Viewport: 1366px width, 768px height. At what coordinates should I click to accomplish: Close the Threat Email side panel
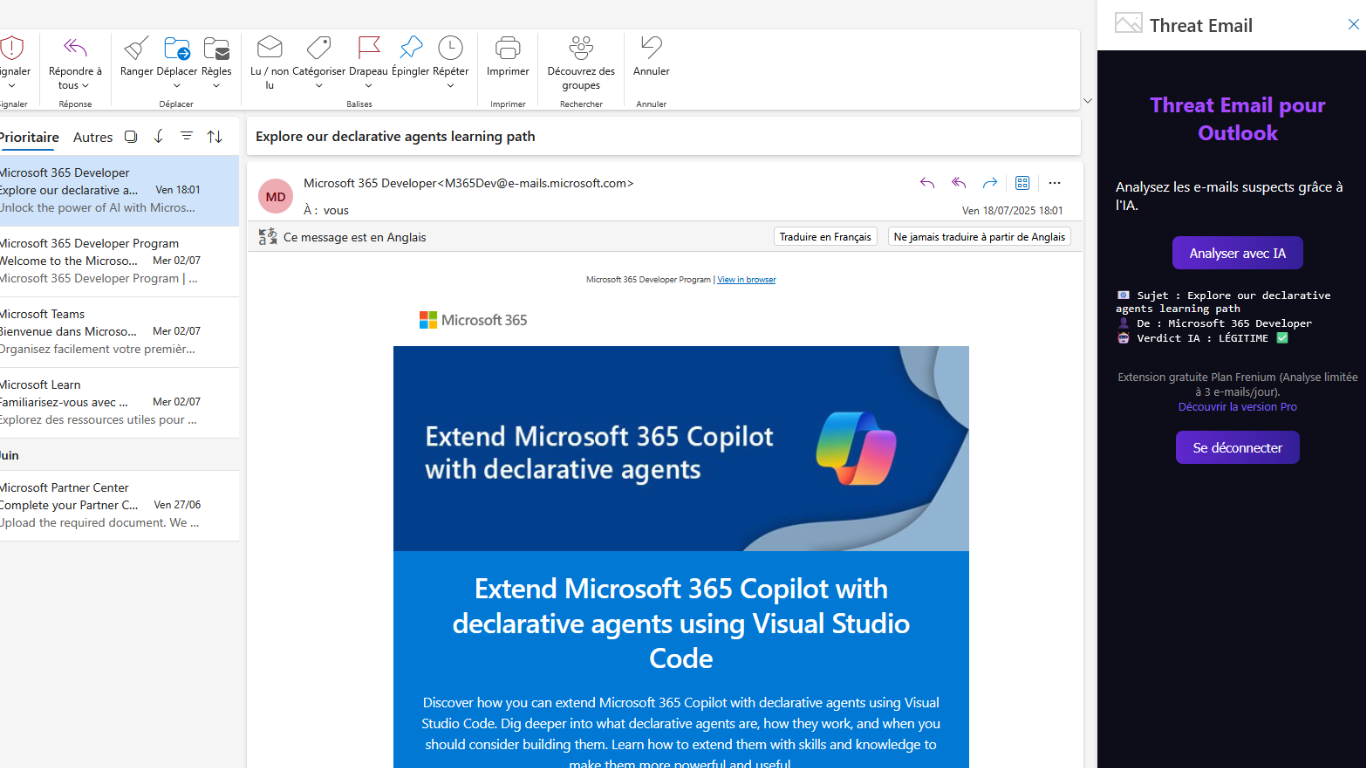pyautogui.click(x=1354, y=25)
